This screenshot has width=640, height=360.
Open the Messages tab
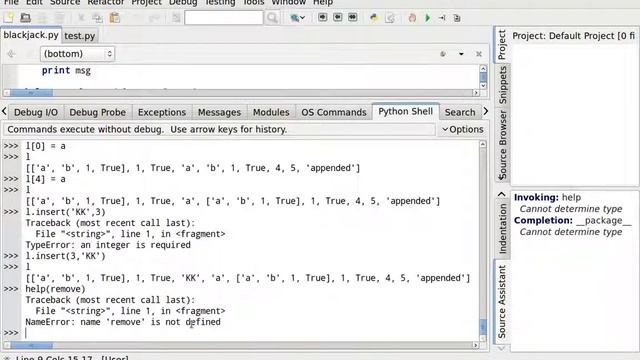pyautogui.click(x=219, y=112)
